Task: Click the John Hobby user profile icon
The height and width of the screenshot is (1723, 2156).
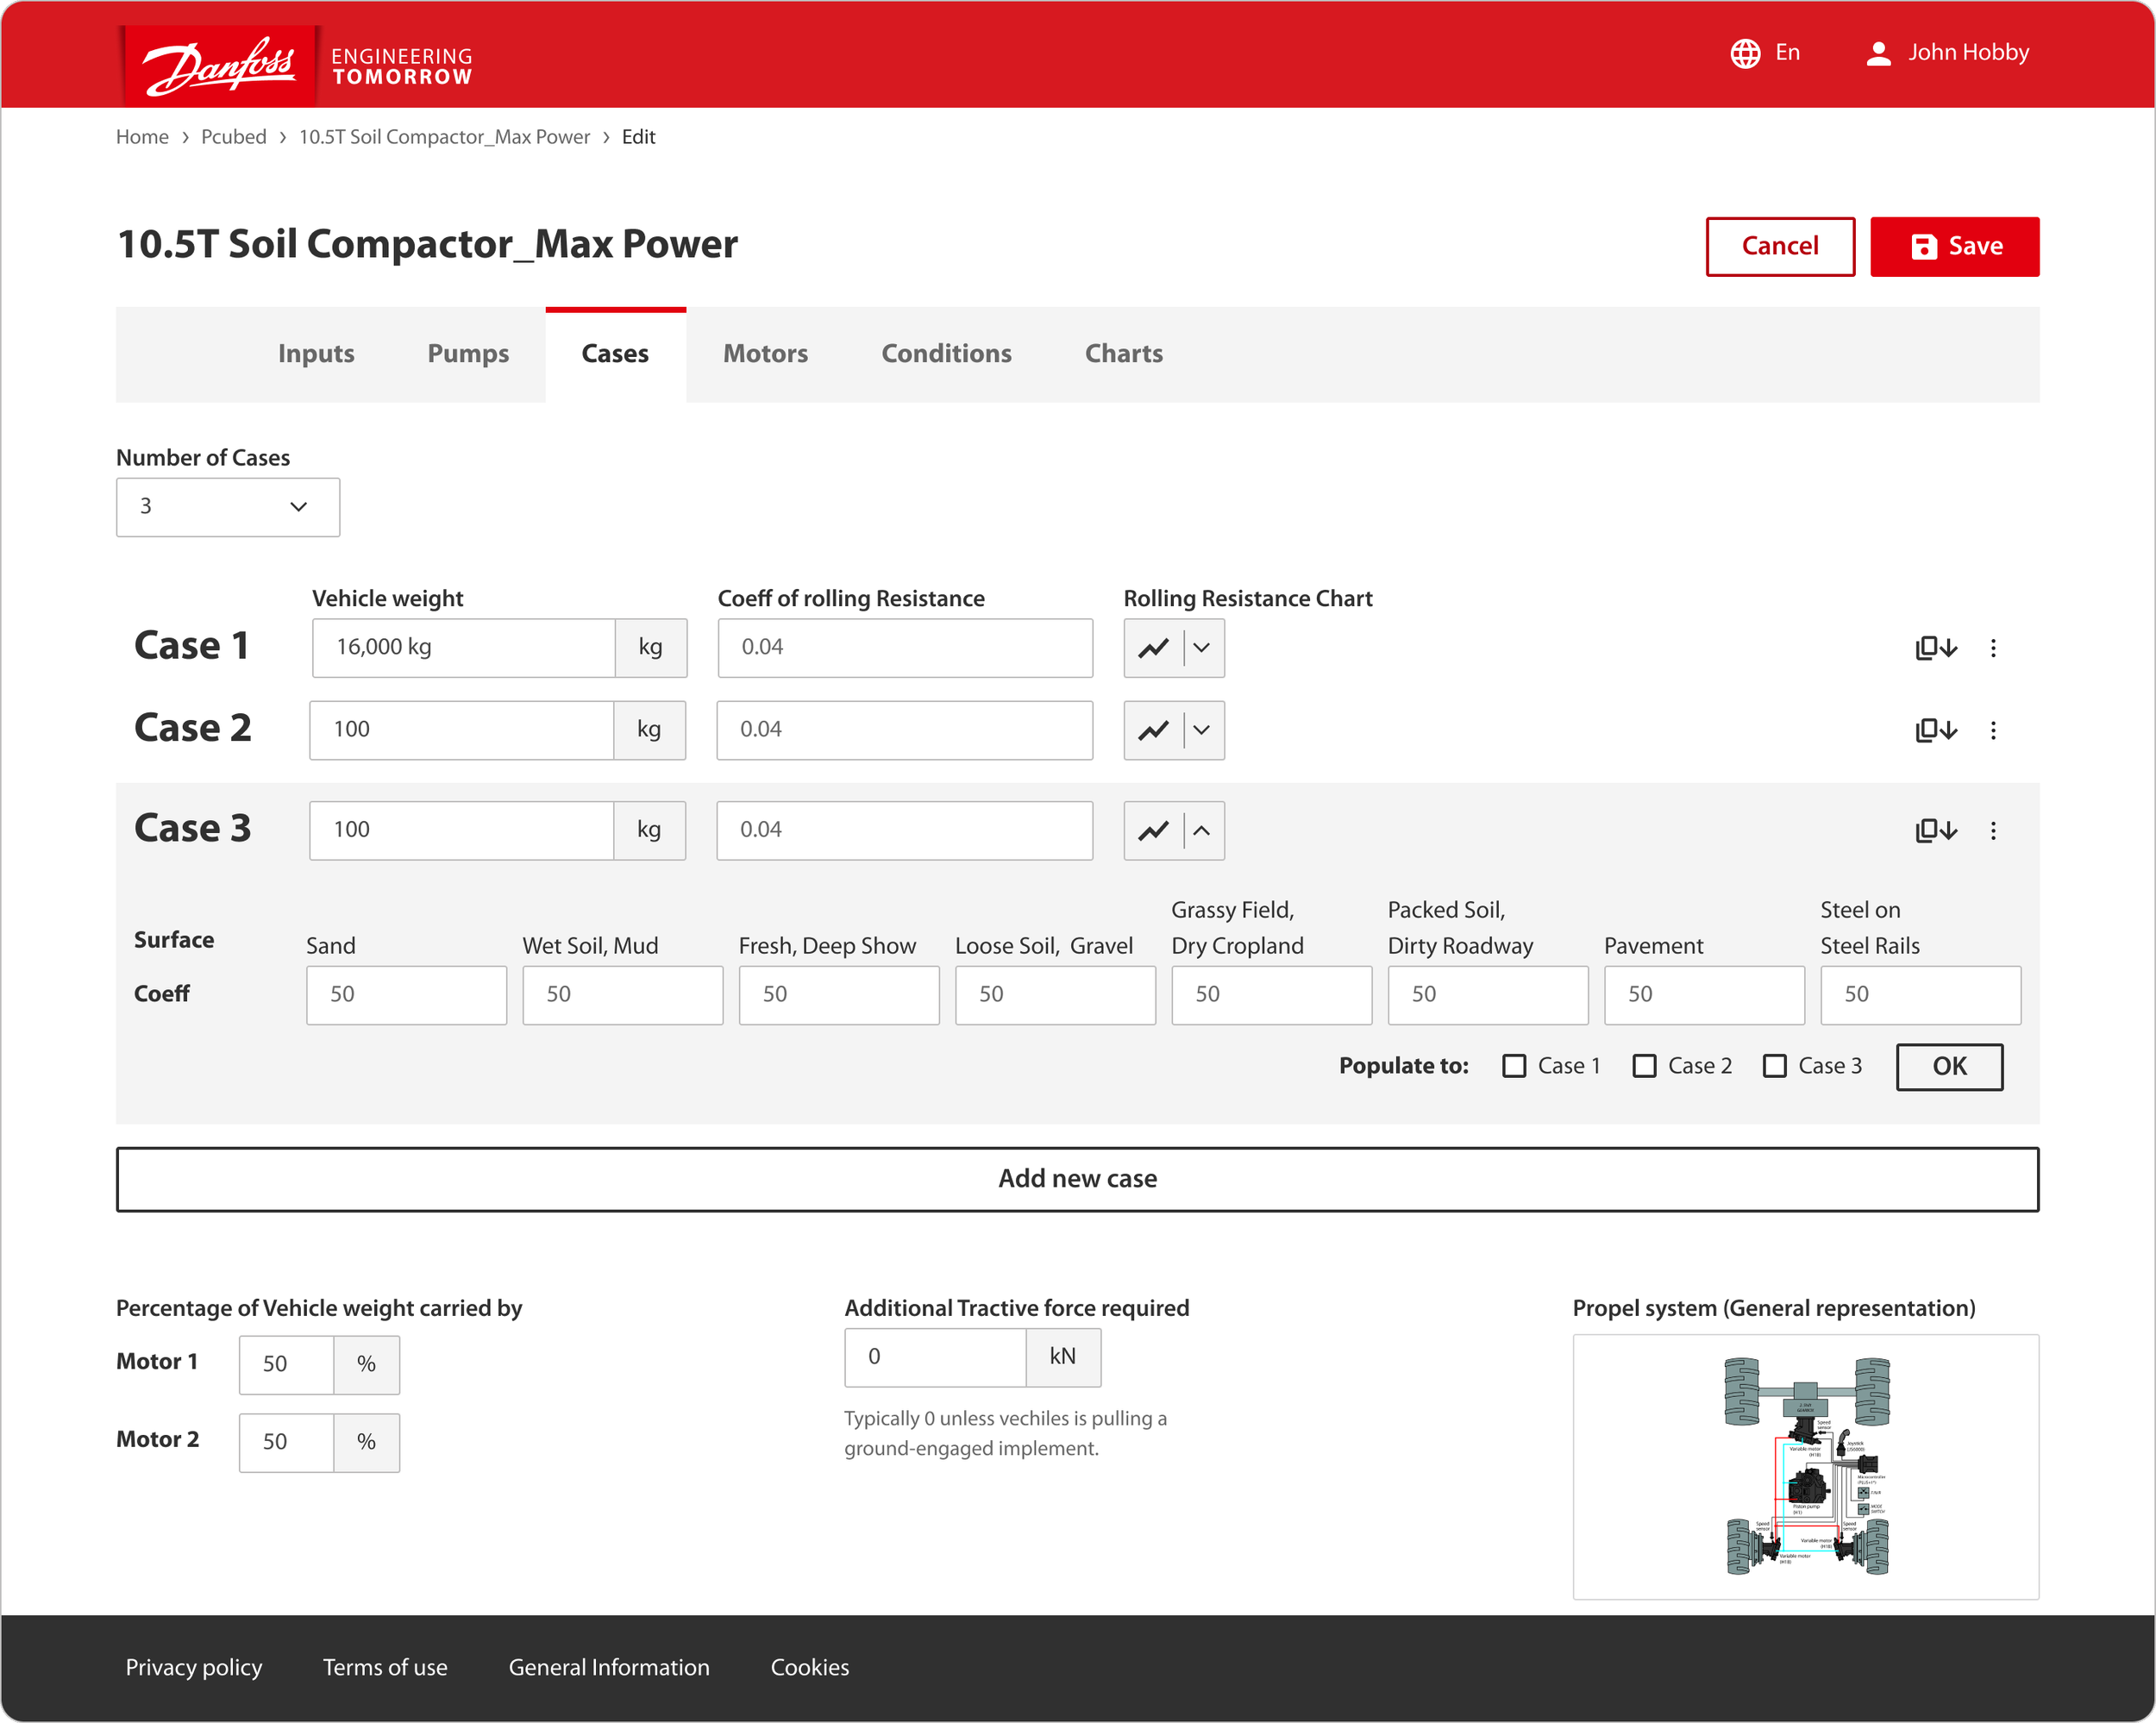Action: [1878, 53]
